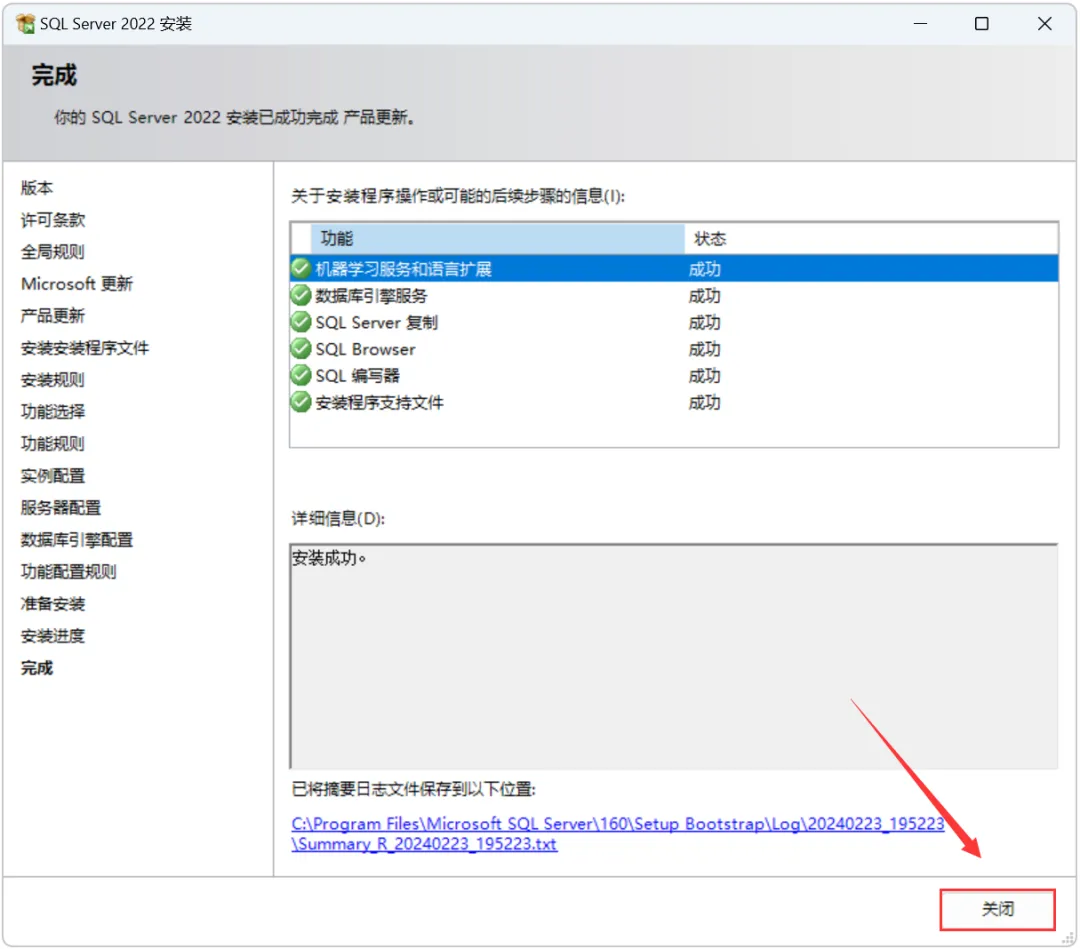Image resolution: width=1080 pixels, height=949 pixels.
Task: Click the SQL Server setup title bar icon
Action: click(25, 24)
